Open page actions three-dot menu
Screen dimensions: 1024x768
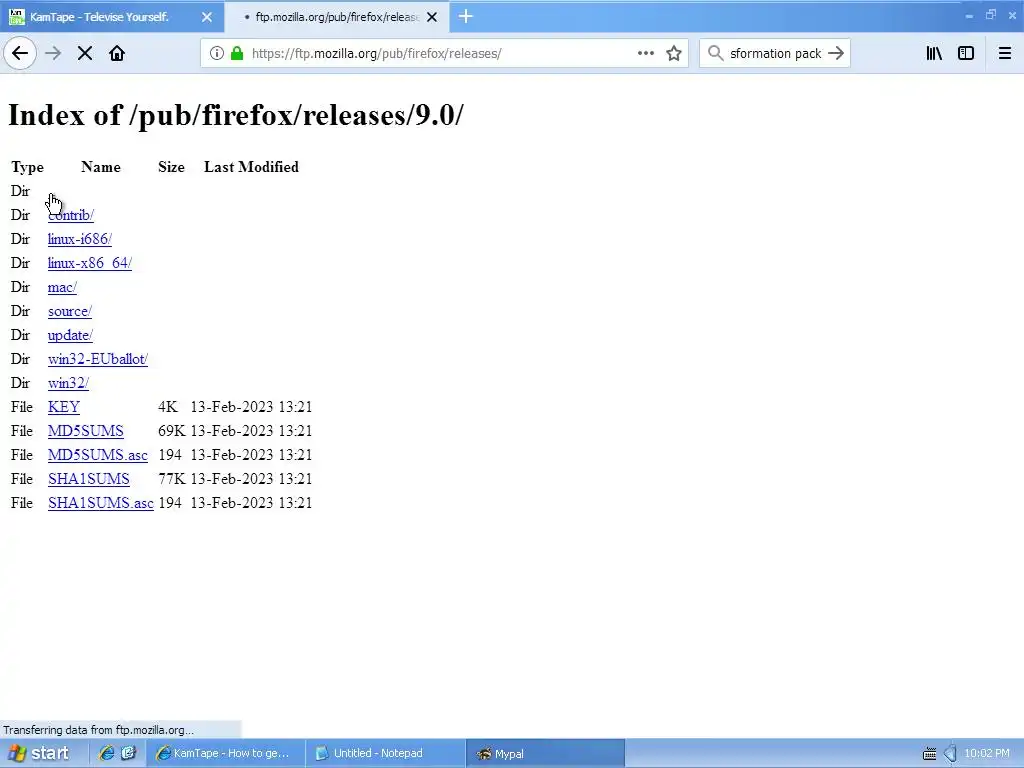pyautogui.click(x=646, y=54)
